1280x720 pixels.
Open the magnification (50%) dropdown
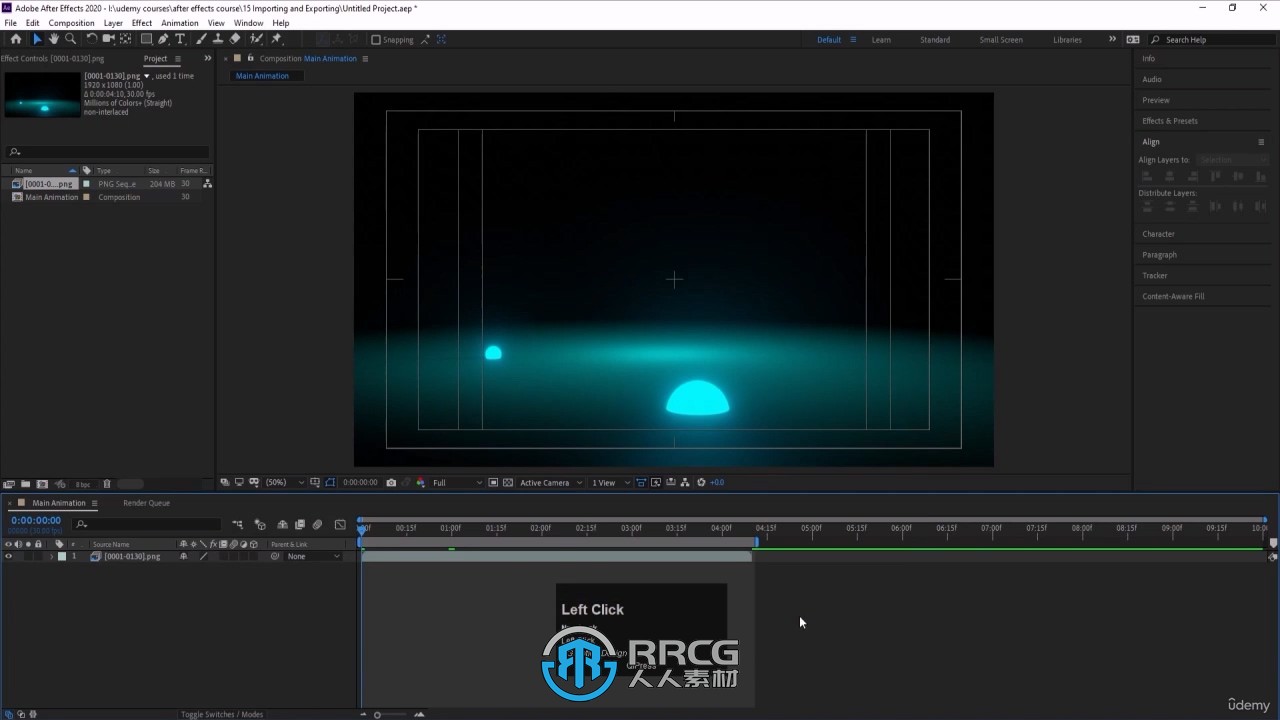284,482
